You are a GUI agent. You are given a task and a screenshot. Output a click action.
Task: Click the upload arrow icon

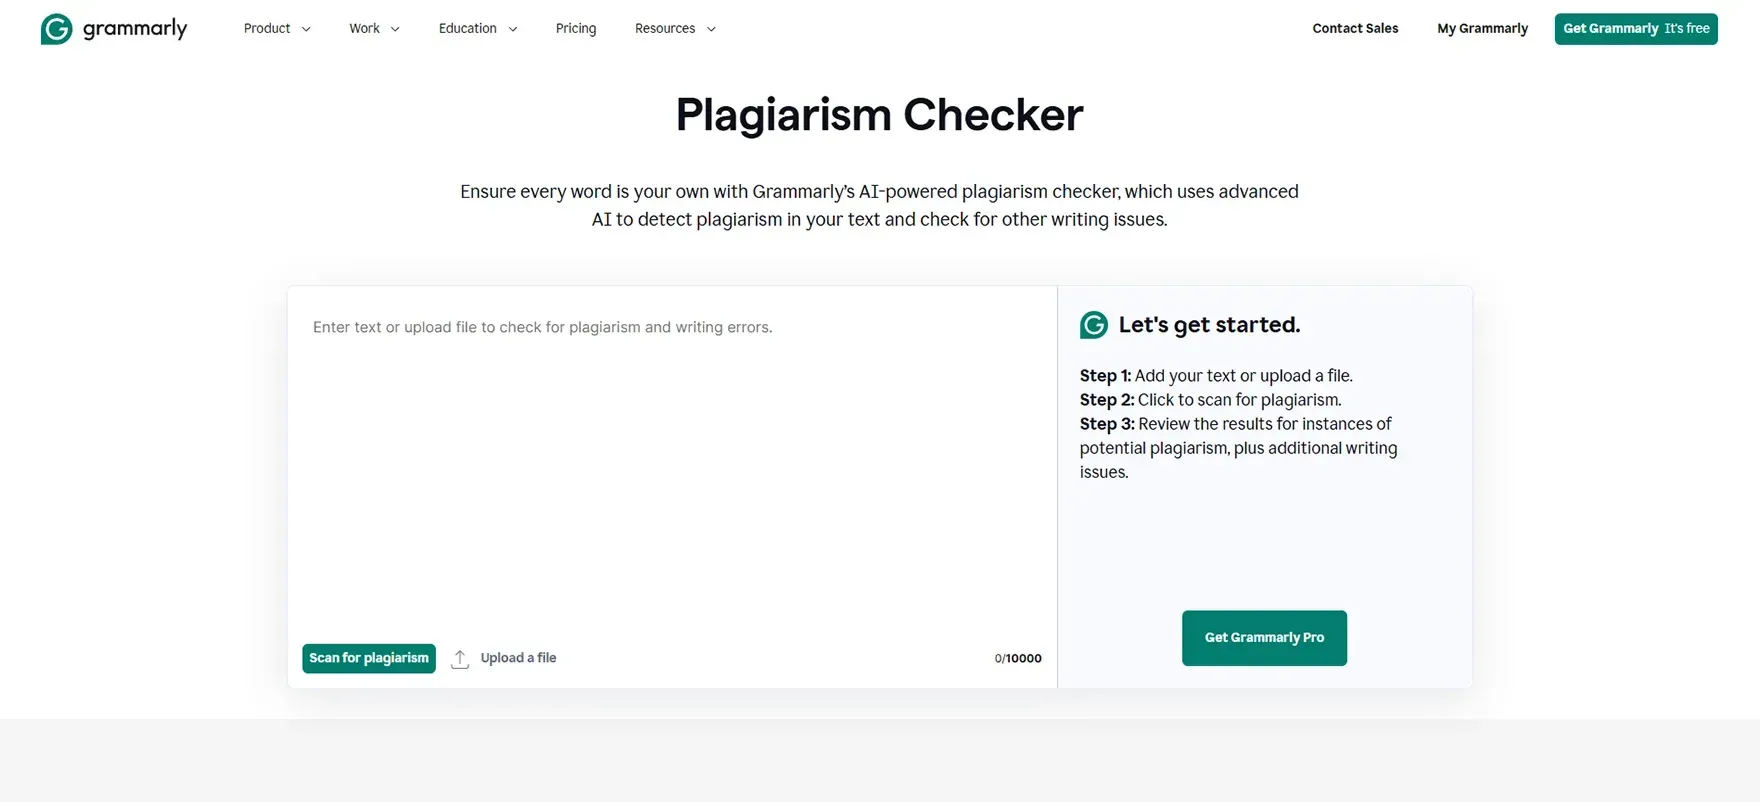pyautogui.click(x=460, y=659)
